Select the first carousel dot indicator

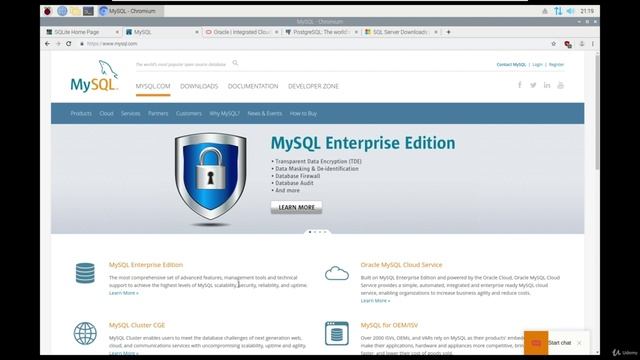(310, 232)
